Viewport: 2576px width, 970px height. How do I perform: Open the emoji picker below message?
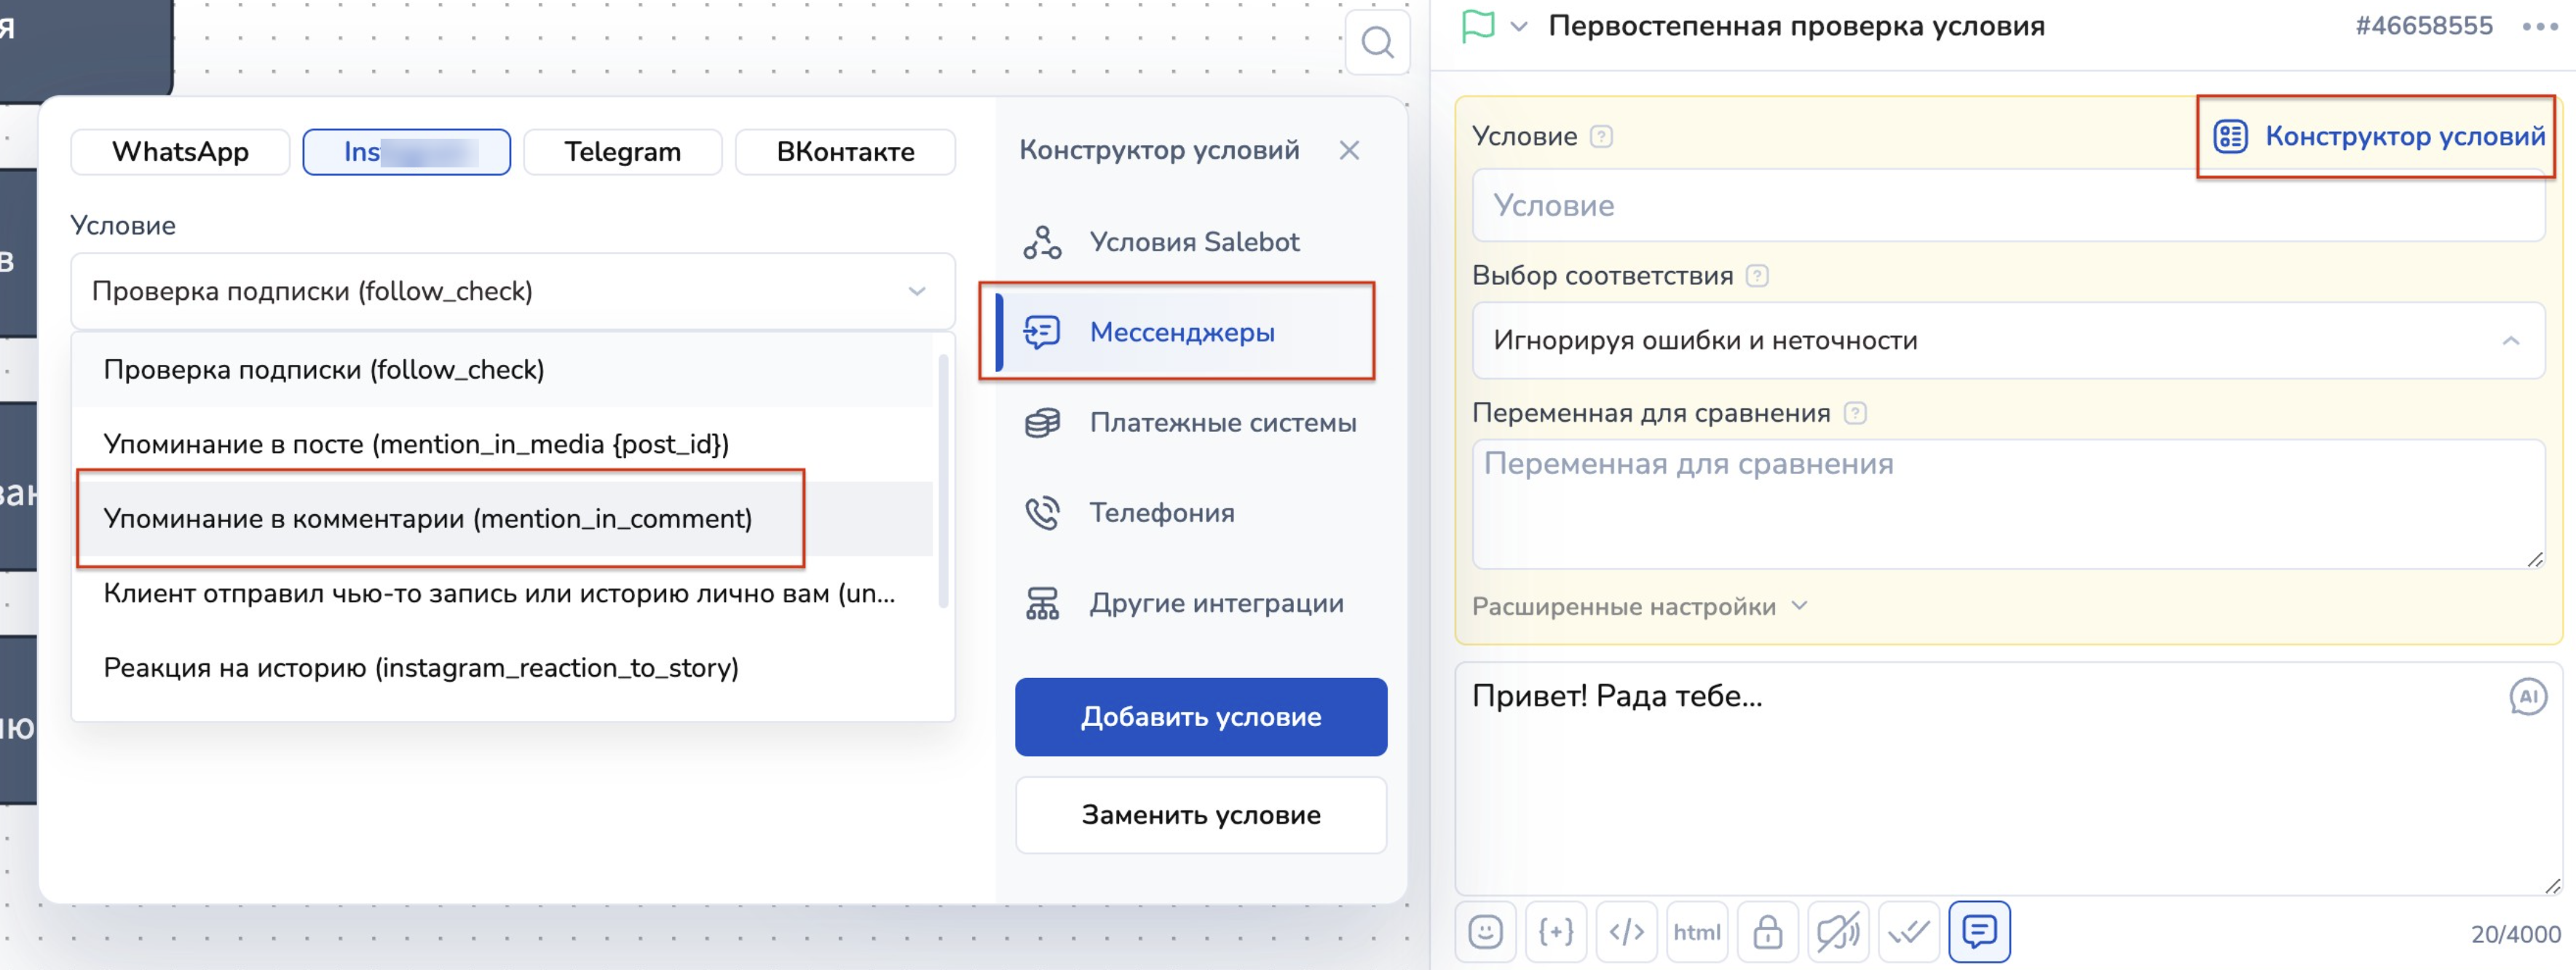click(1485, 932)
